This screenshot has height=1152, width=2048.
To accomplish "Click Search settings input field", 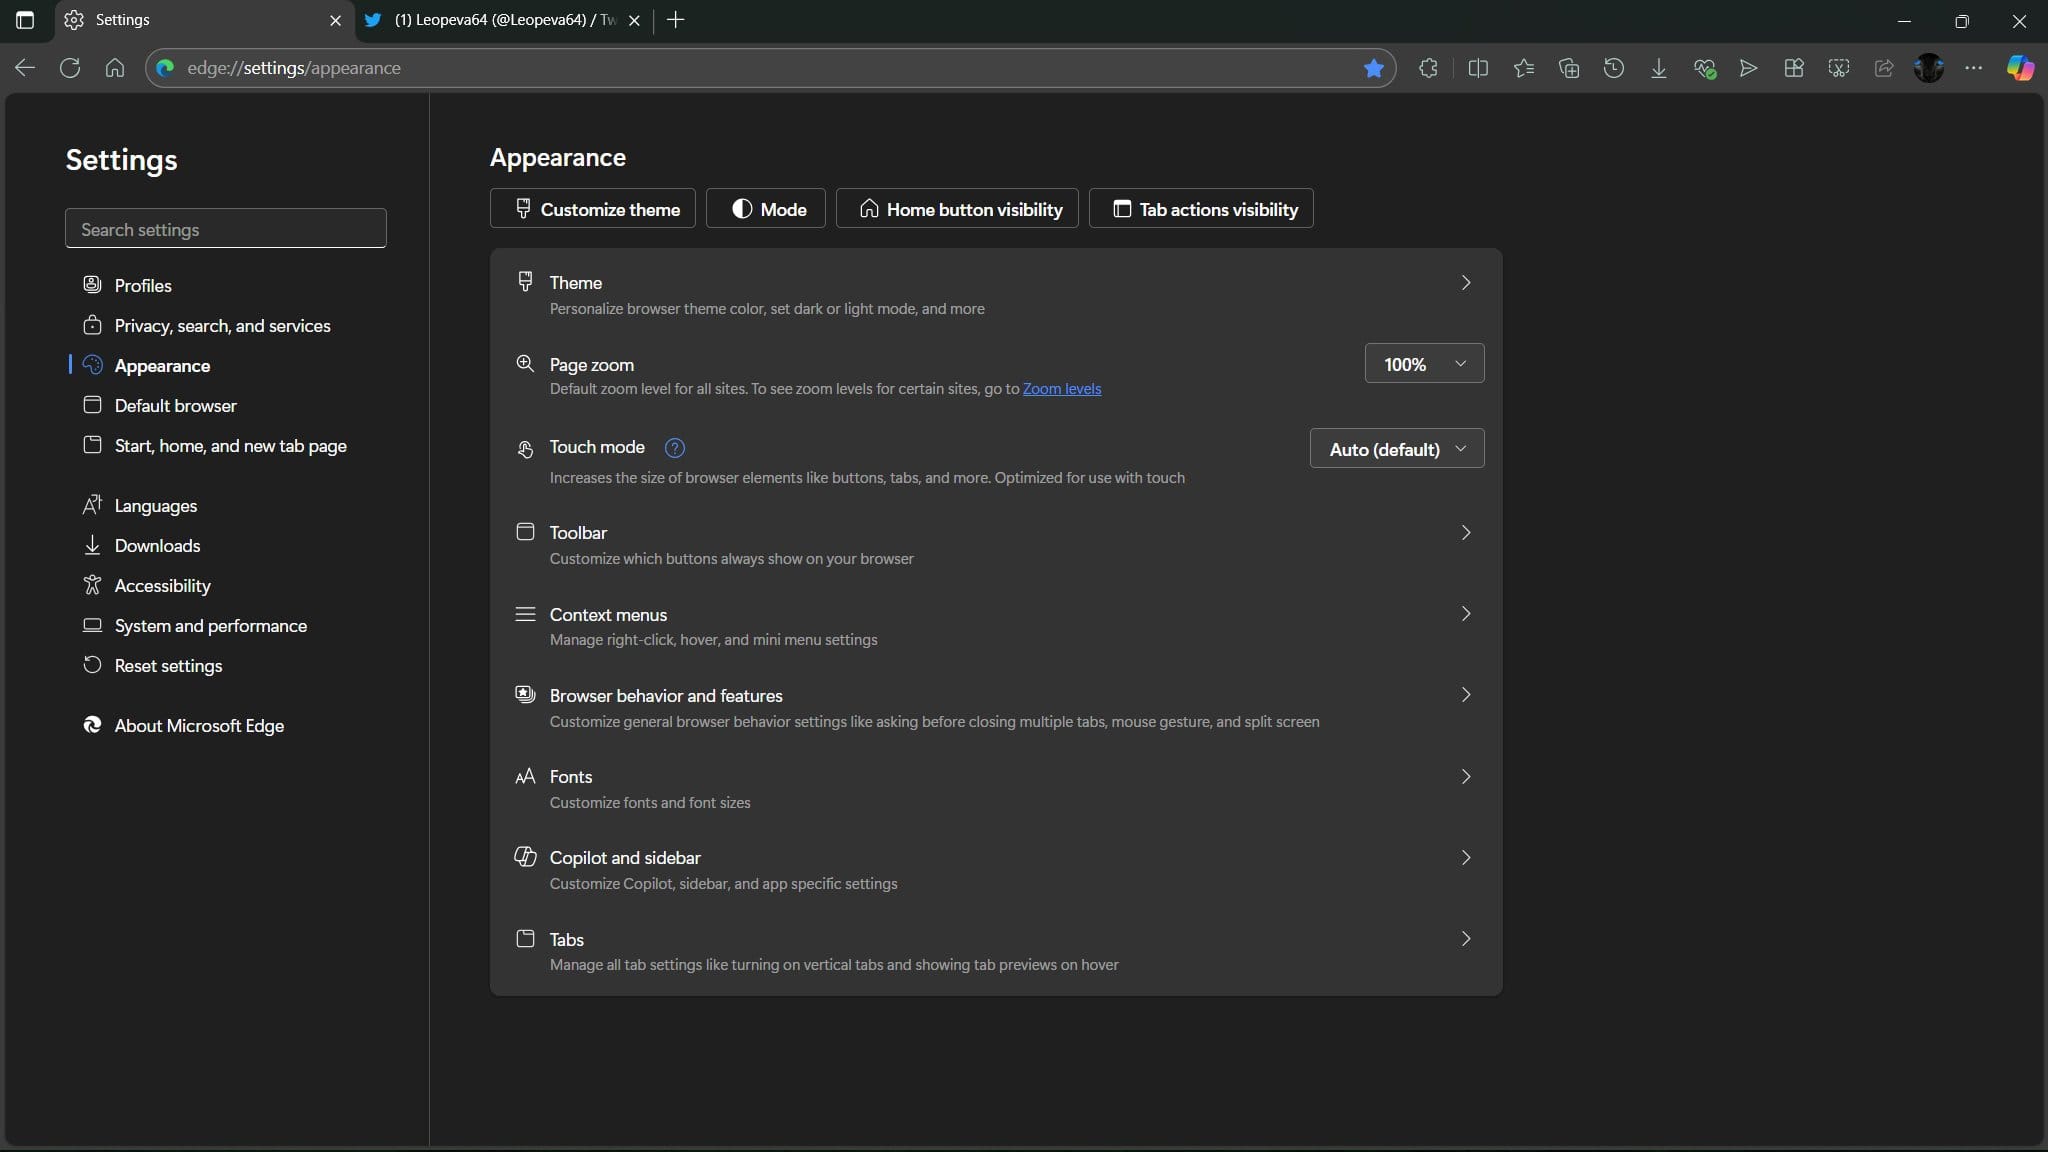I will [x=225, y=228].
